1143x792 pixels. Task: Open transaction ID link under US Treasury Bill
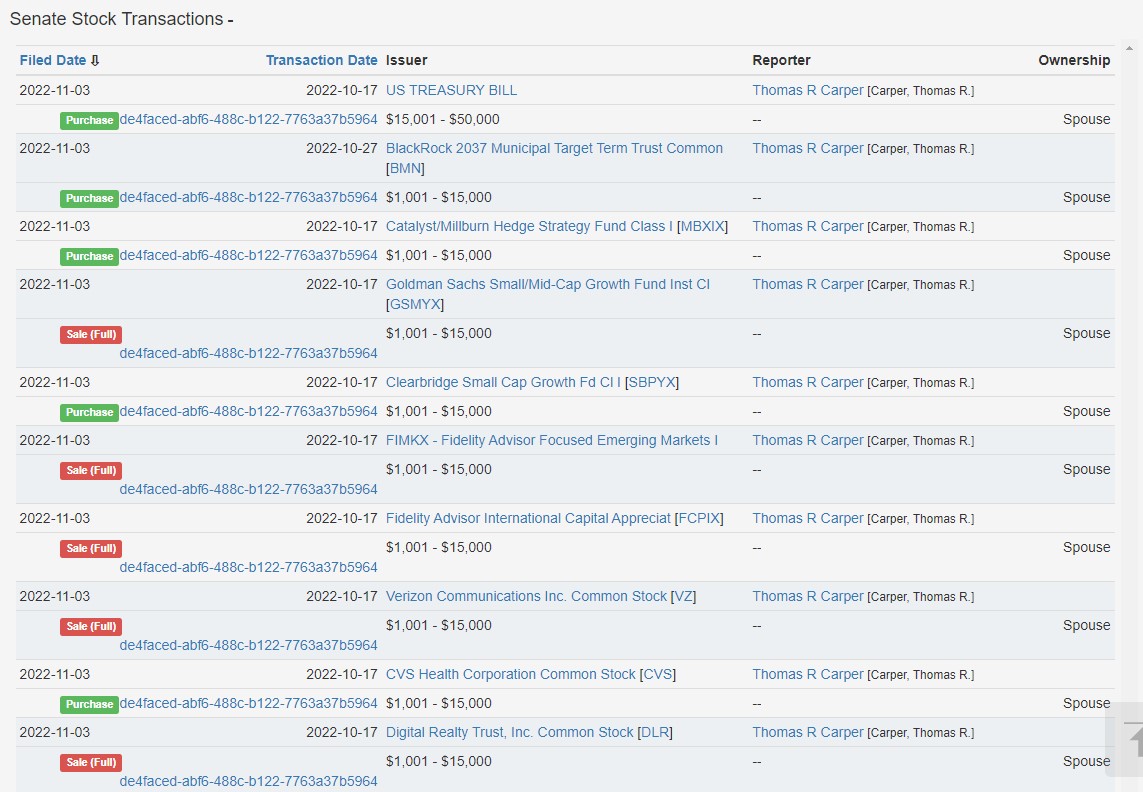(x=249, y=120)
